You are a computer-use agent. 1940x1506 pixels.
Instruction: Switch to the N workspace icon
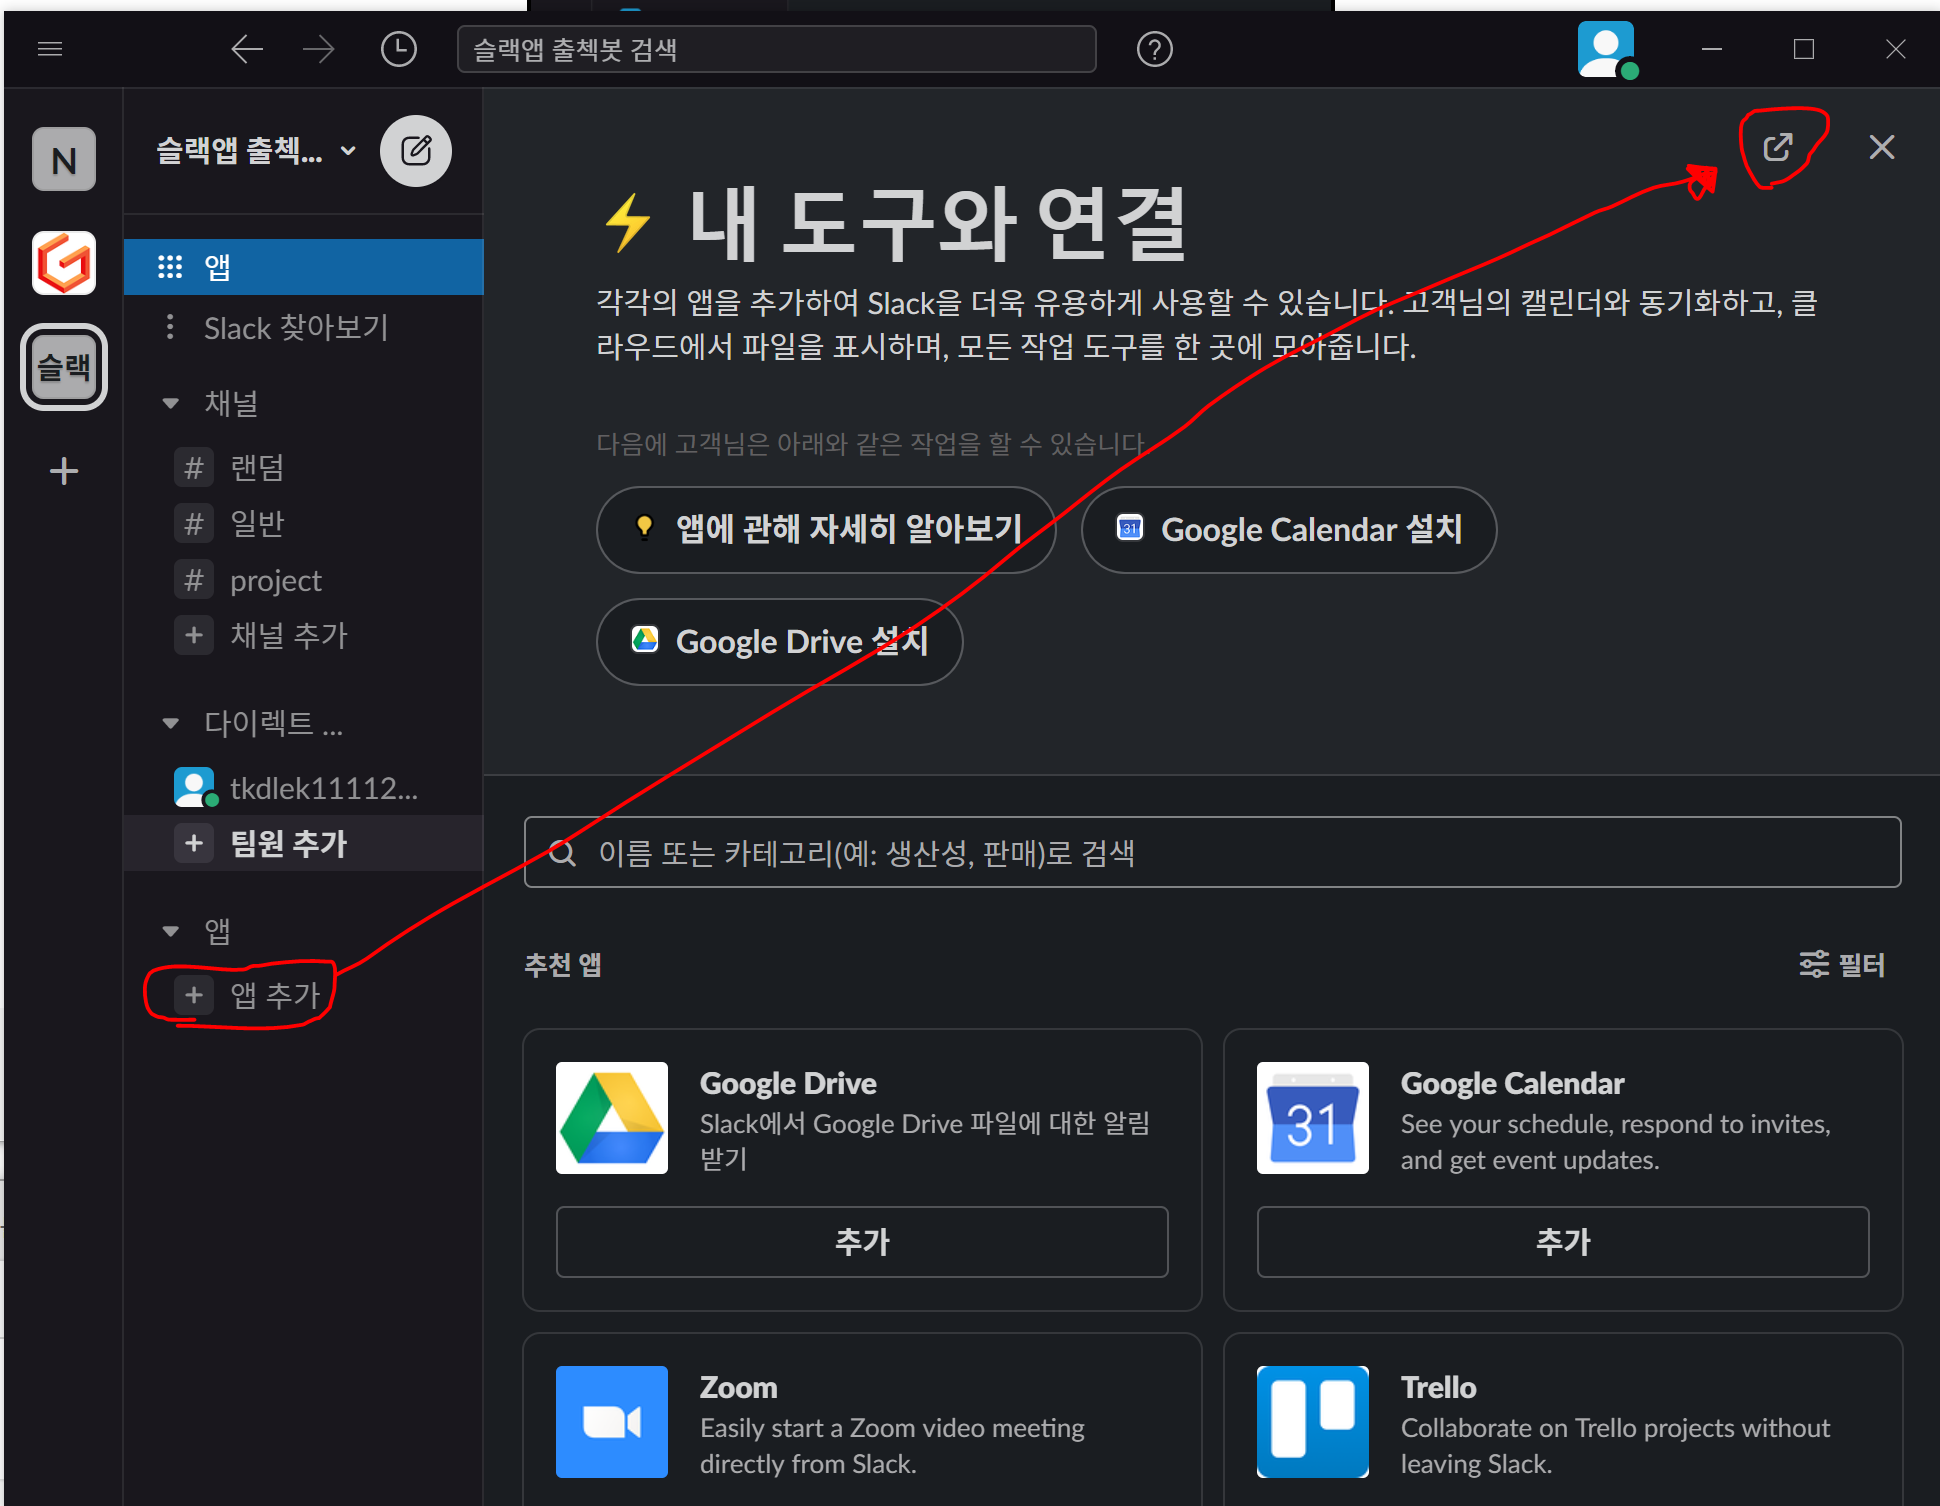click(x=64, y=160)
